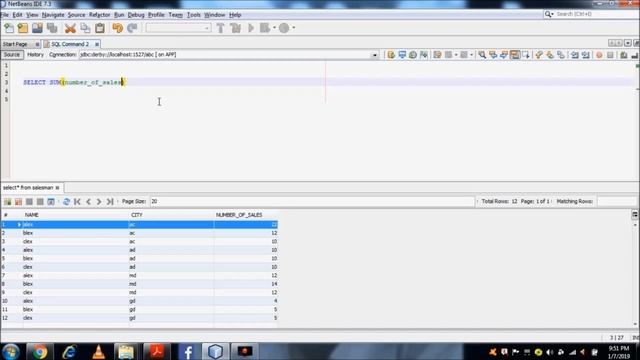
Task: Click the Undo arrow icon
Action: pos(118,28)
